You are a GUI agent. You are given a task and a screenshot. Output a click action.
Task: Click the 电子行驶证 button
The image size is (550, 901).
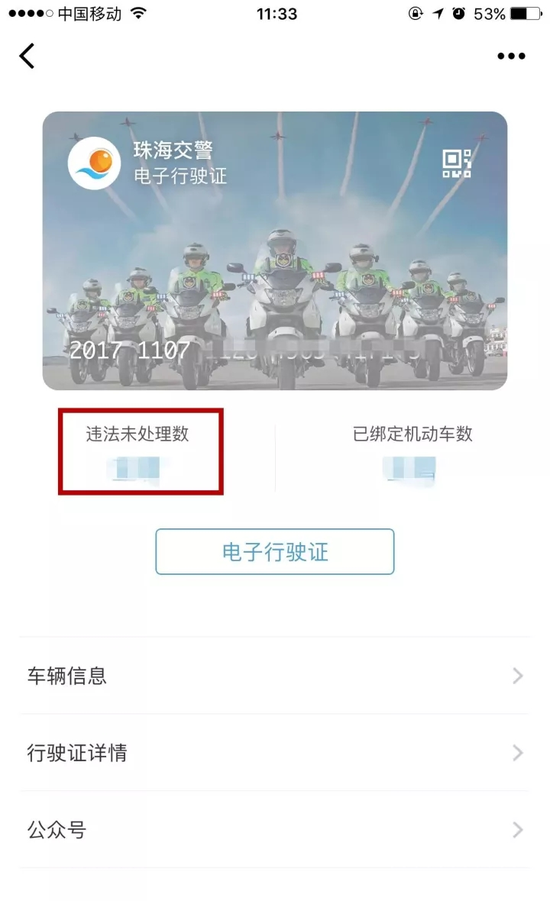(x=275, y=552)
